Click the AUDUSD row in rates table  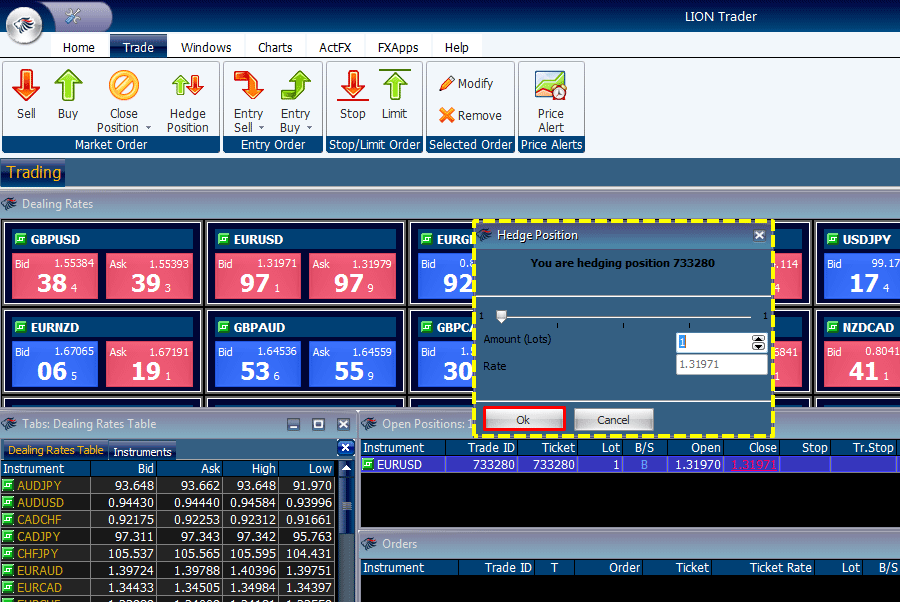(x=168, y=503)
